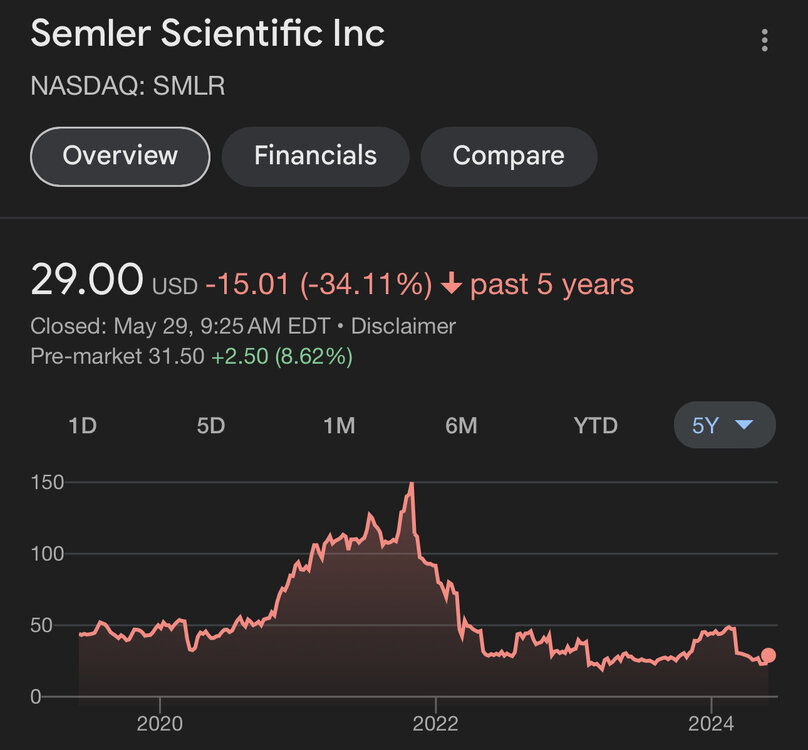Open the Disclaimer link

(403, 326)
